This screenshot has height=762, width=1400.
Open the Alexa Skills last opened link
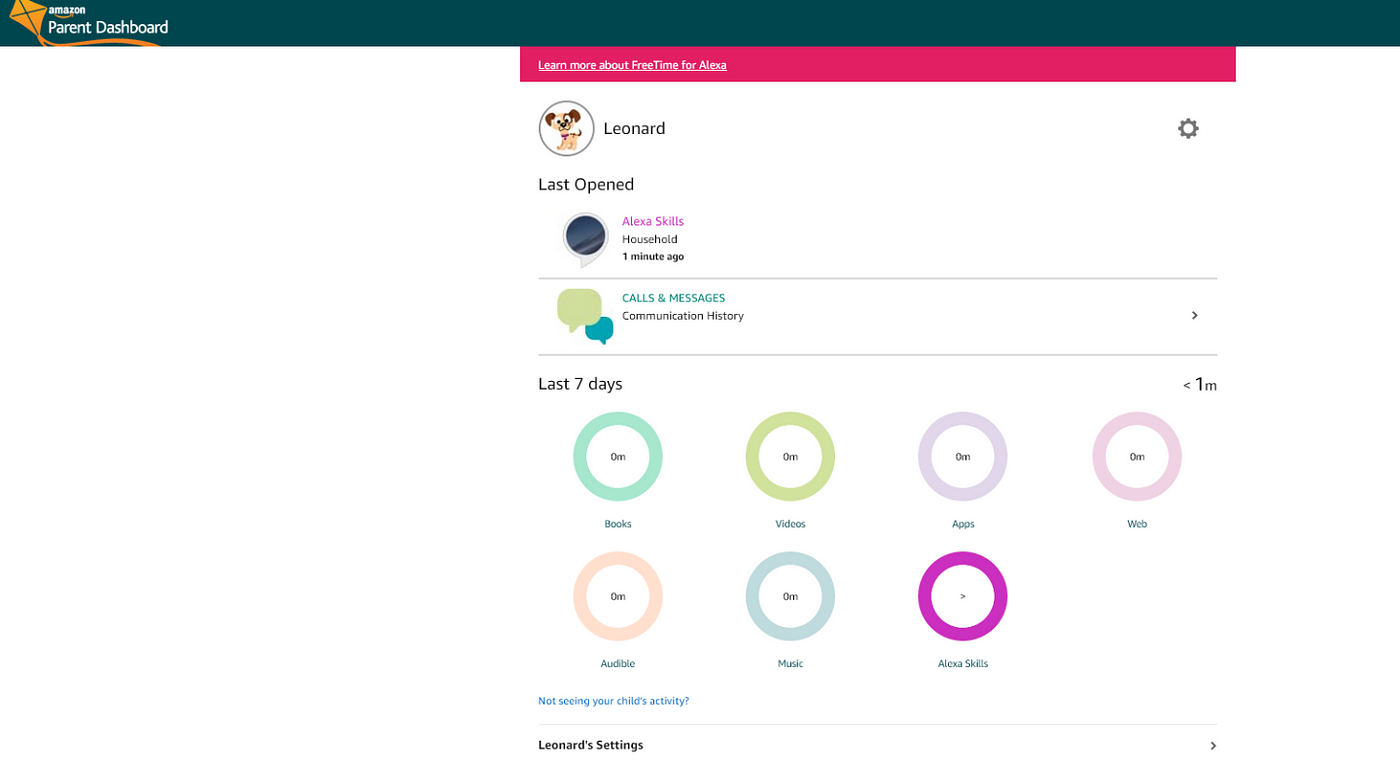tap(653, 221)
